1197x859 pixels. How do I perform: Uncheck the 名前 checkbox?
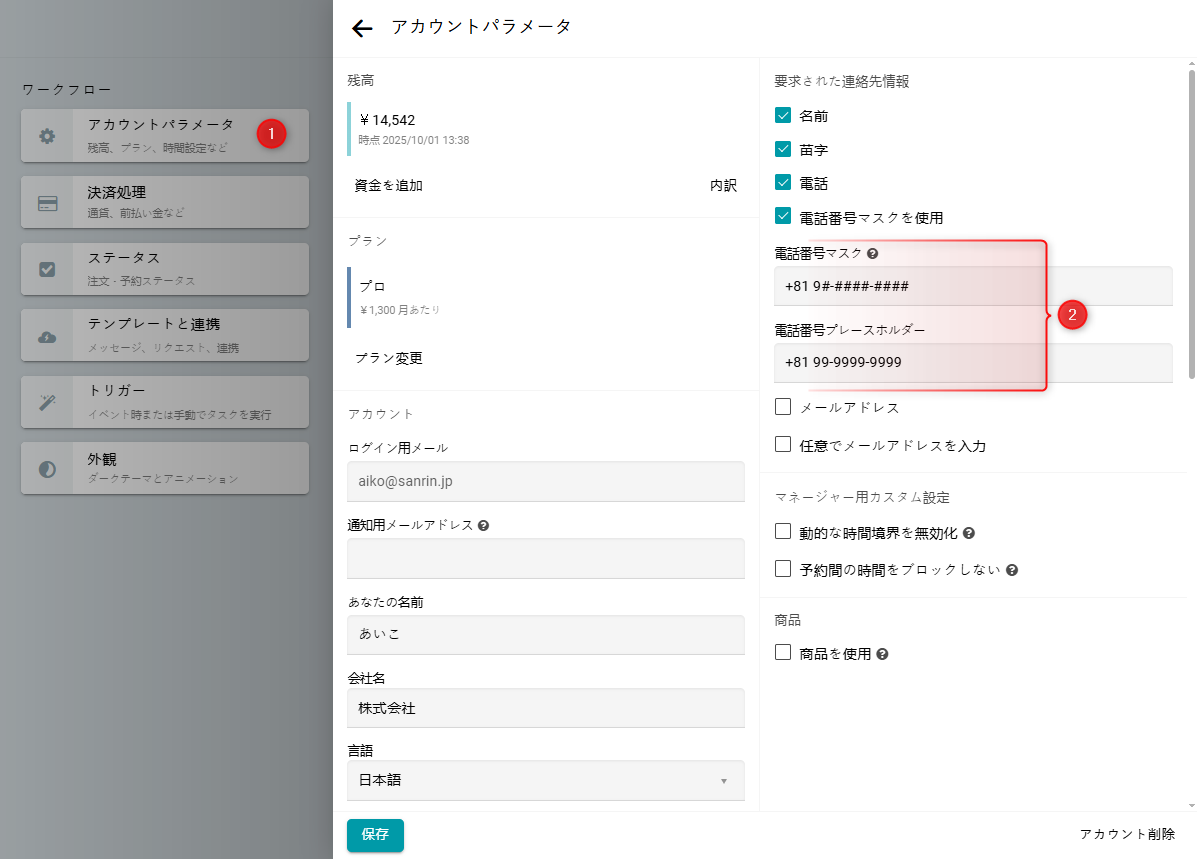pos(783,115)
